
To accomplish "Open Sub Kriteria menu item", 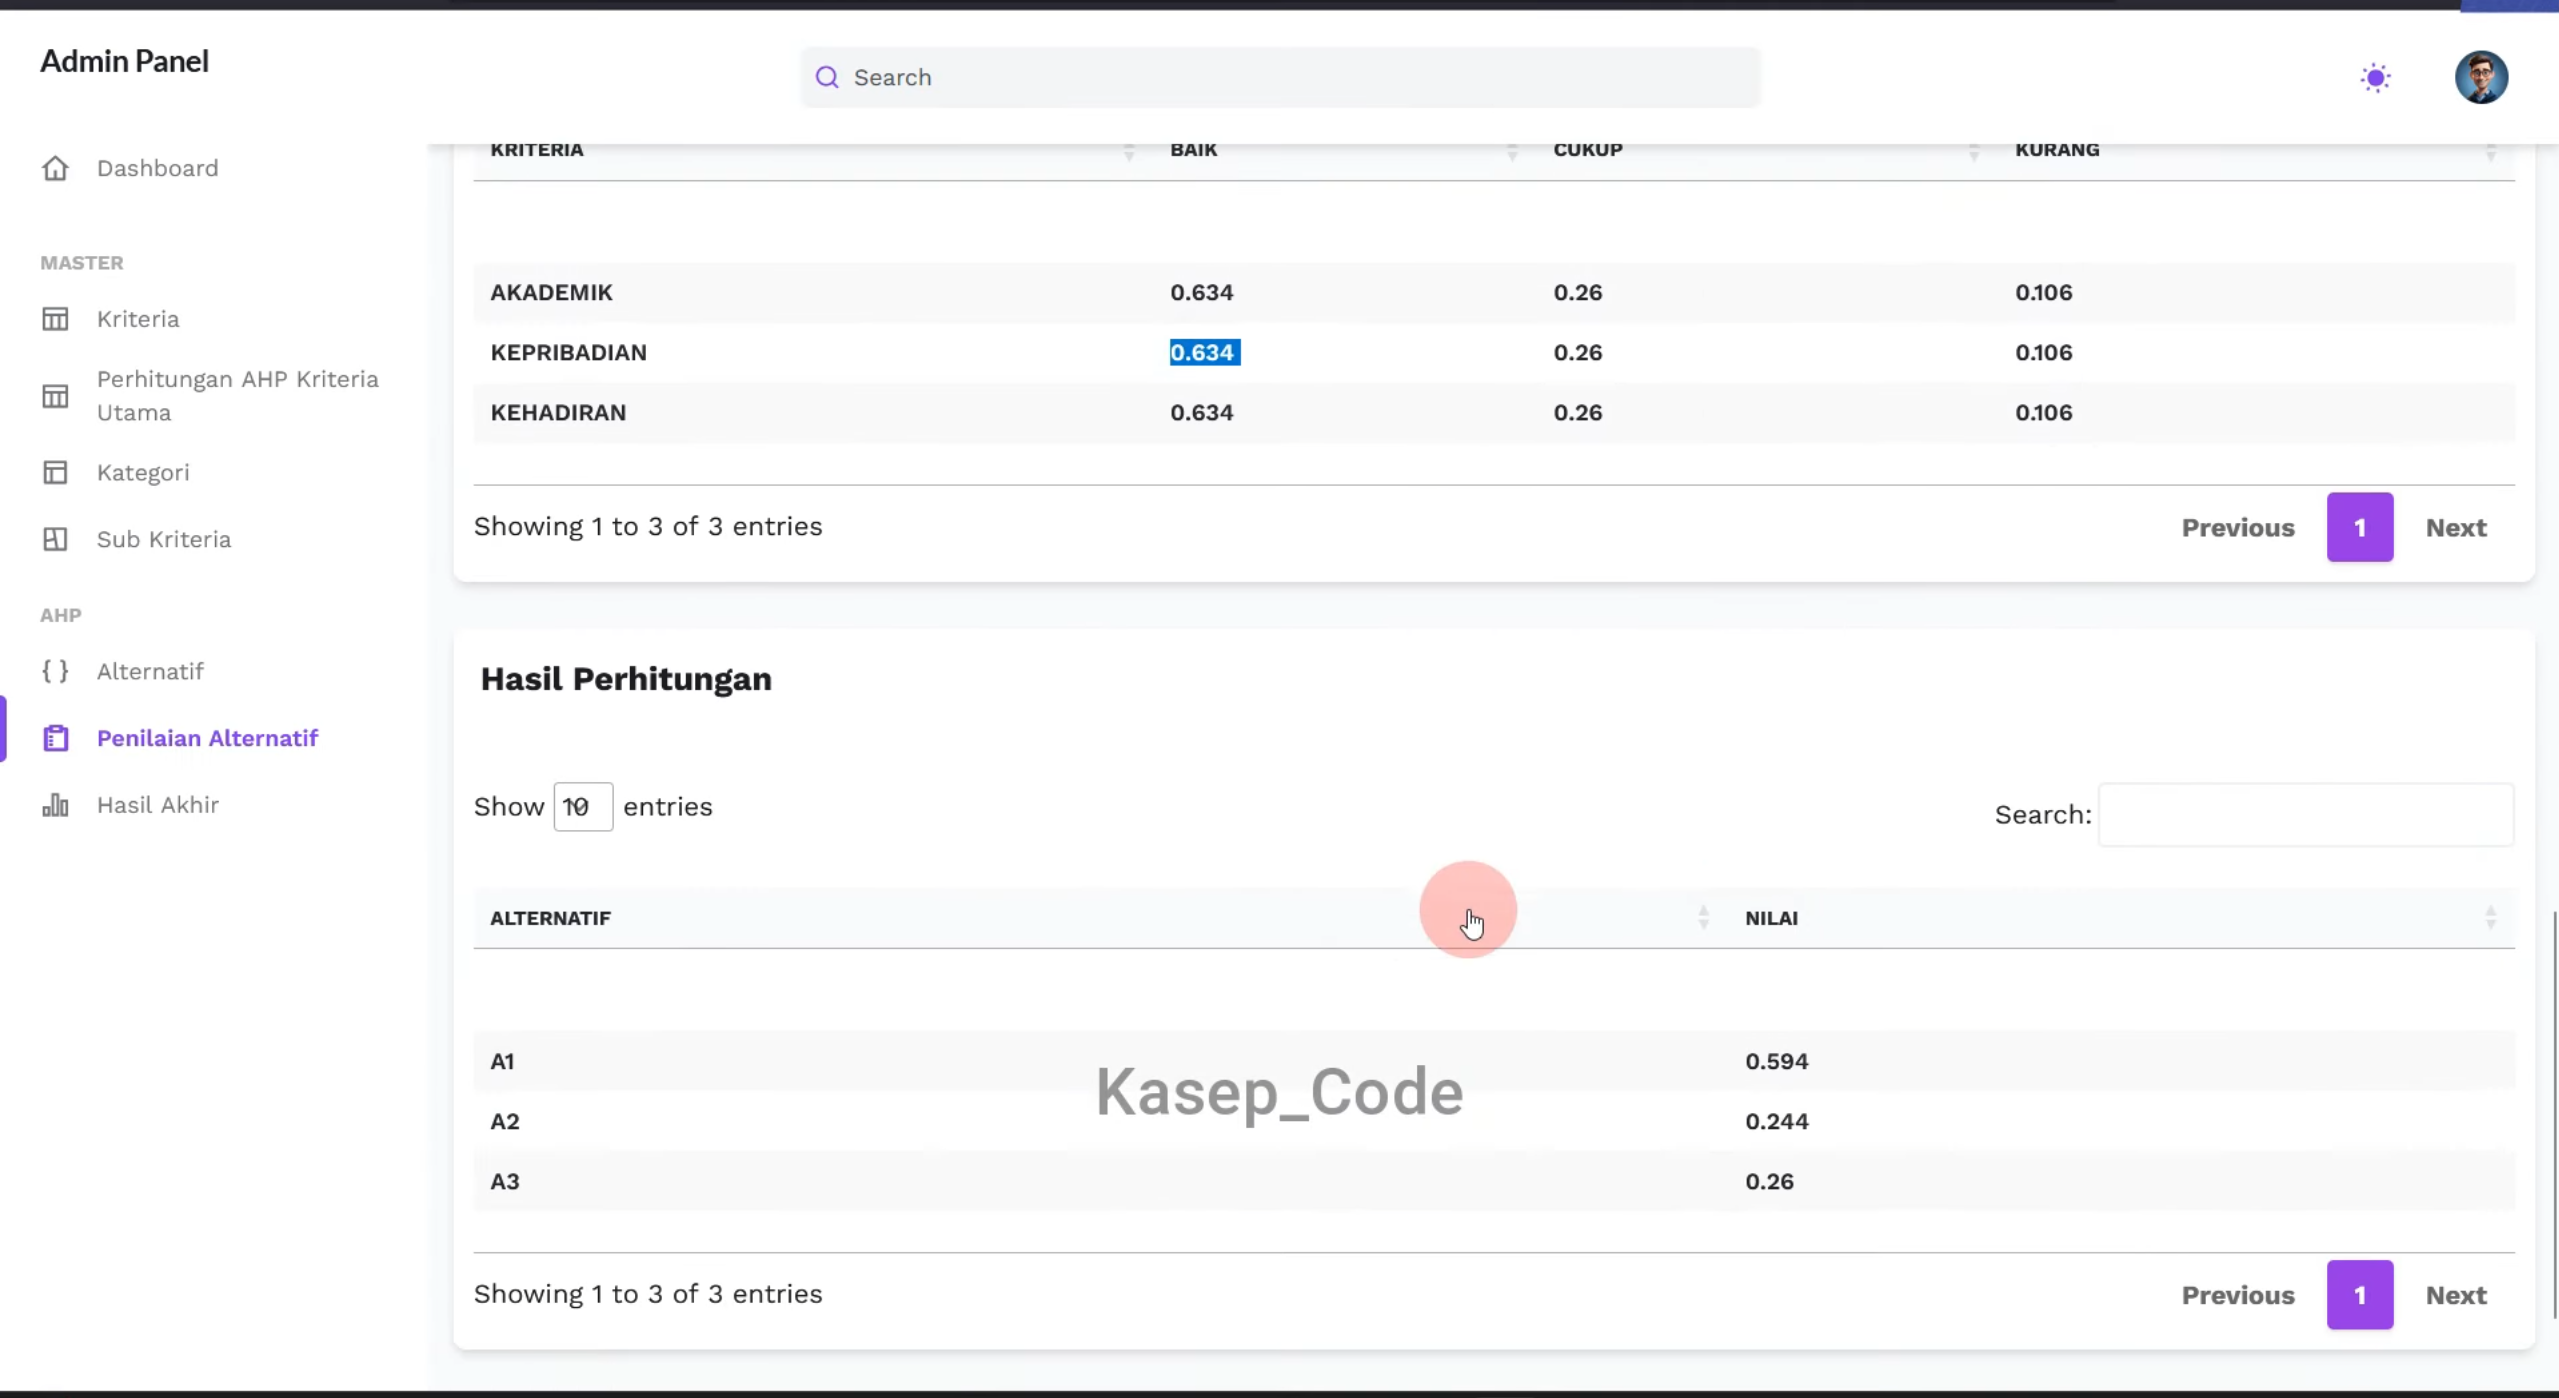I will 164,539.
